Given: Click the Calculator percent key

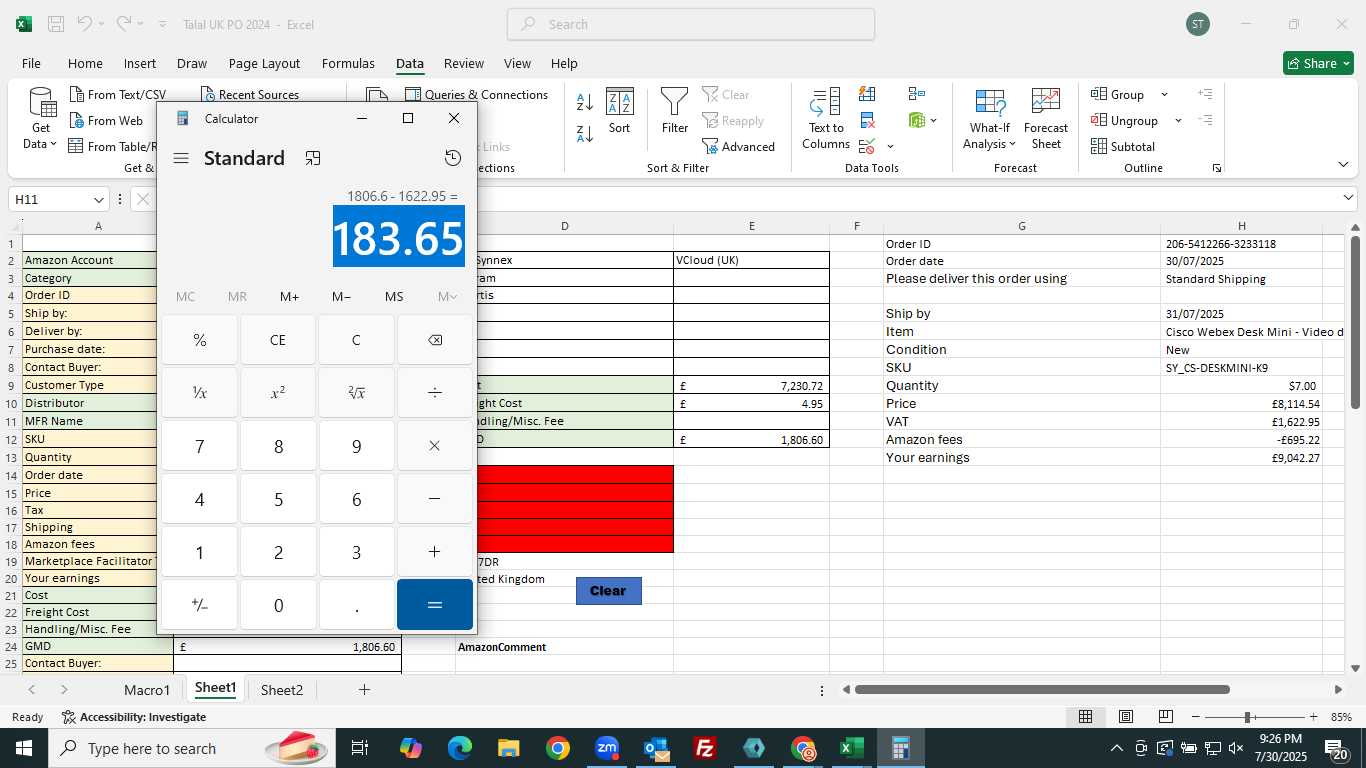Looking at the screenshot, I should 200,340.
